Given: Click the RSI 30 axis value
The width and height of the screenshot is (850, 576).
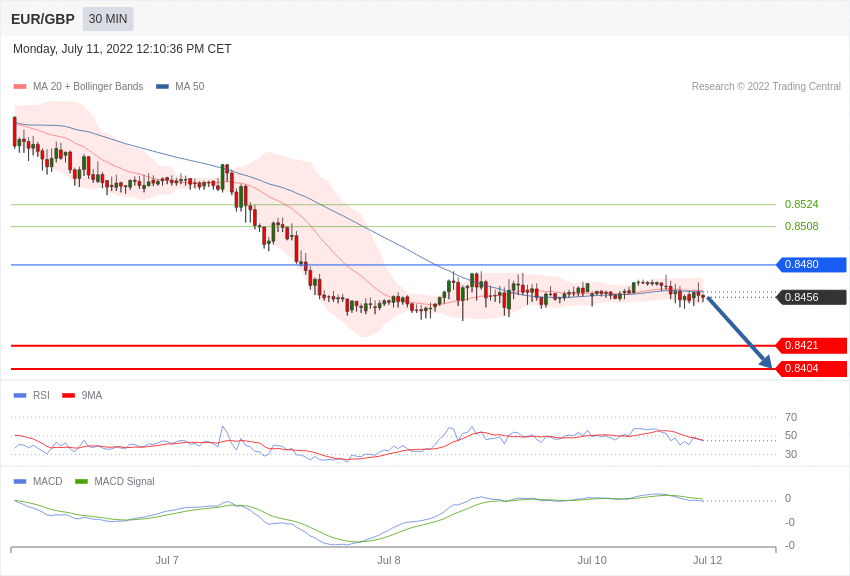Looking at the screenshot, I should (x=791, y=454).
